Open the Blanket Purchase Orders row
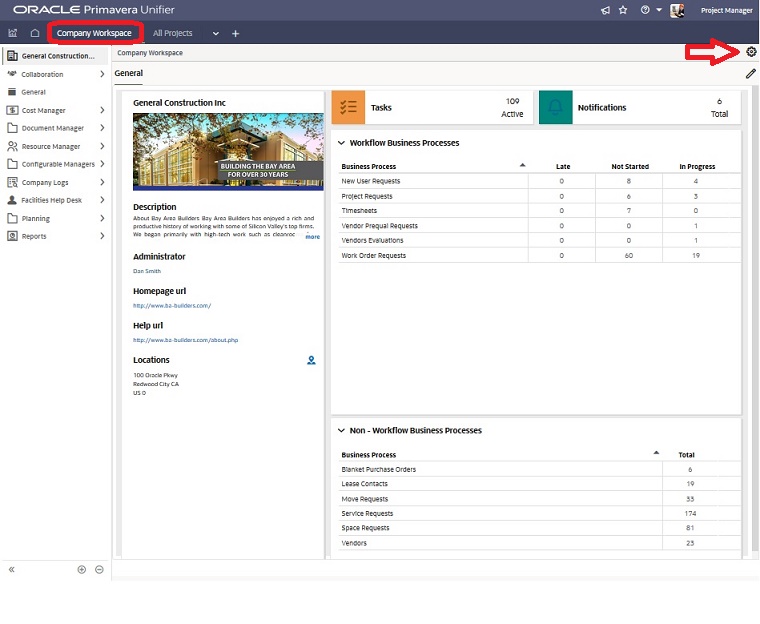 (x=539, y=469)
